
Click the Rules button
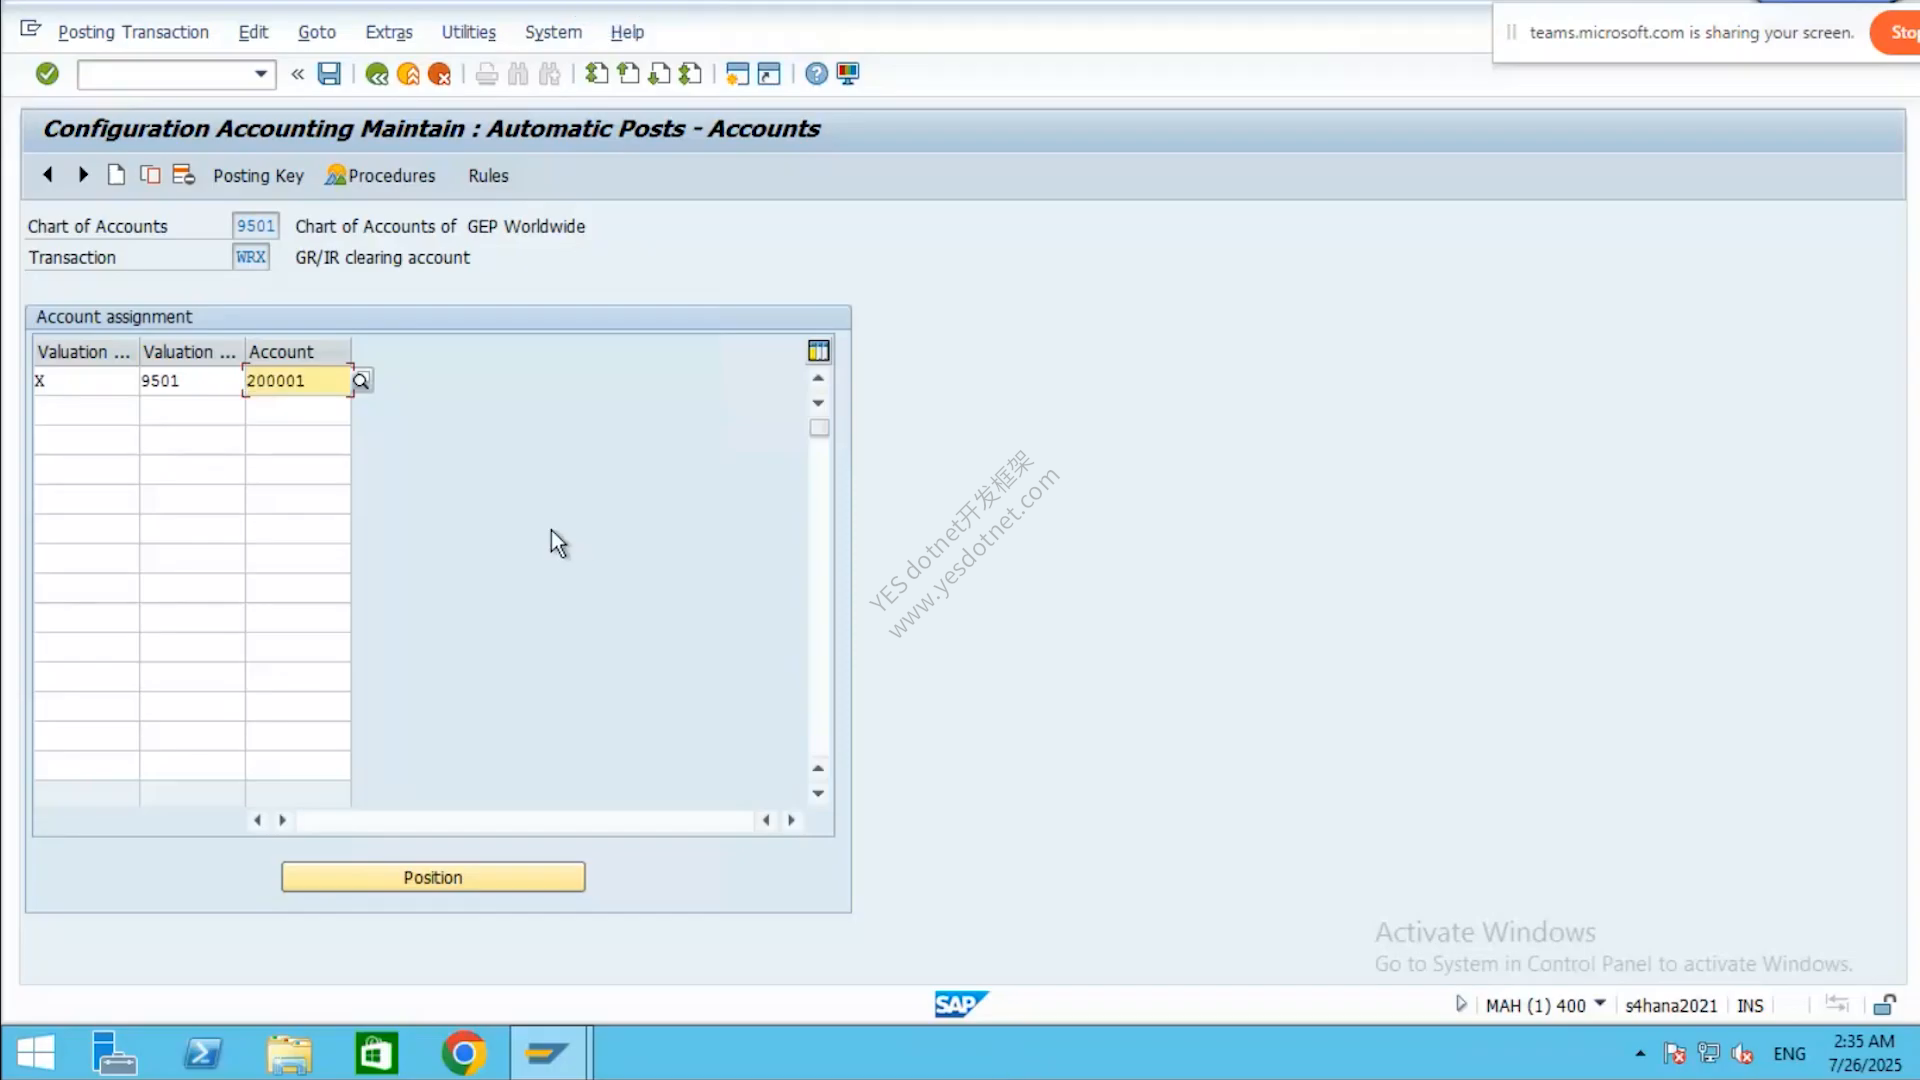tap(488, 176)
